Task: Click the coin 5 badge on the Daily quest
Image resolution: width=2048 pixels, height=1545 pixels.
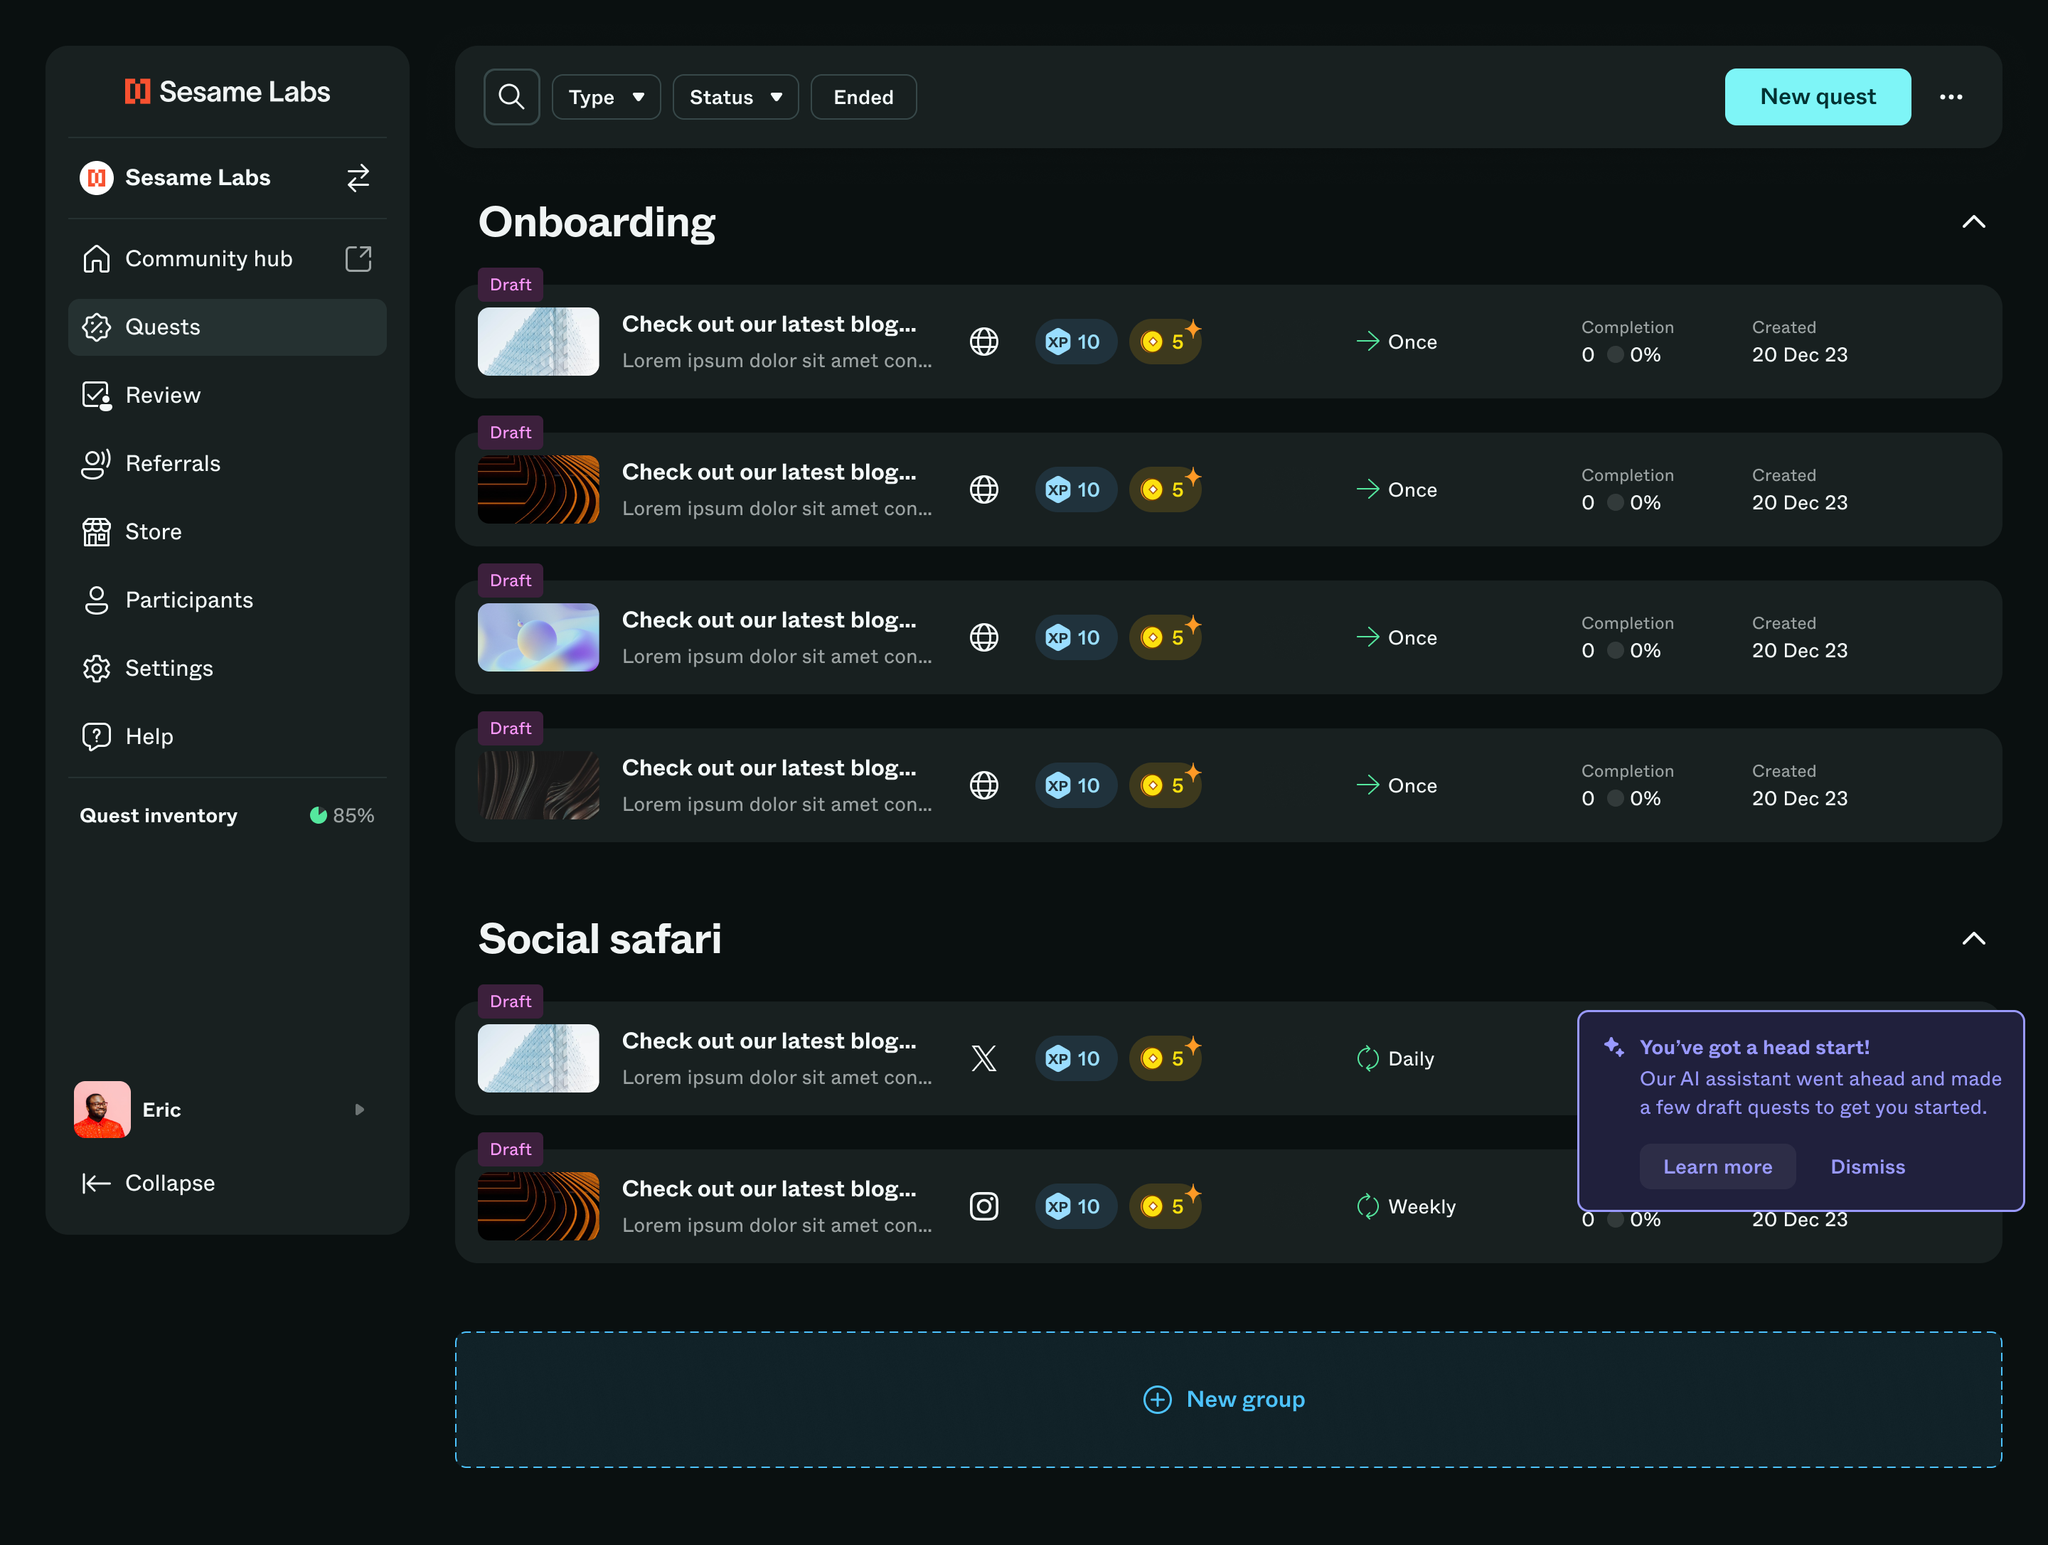Action: tap(1165, 1059)
